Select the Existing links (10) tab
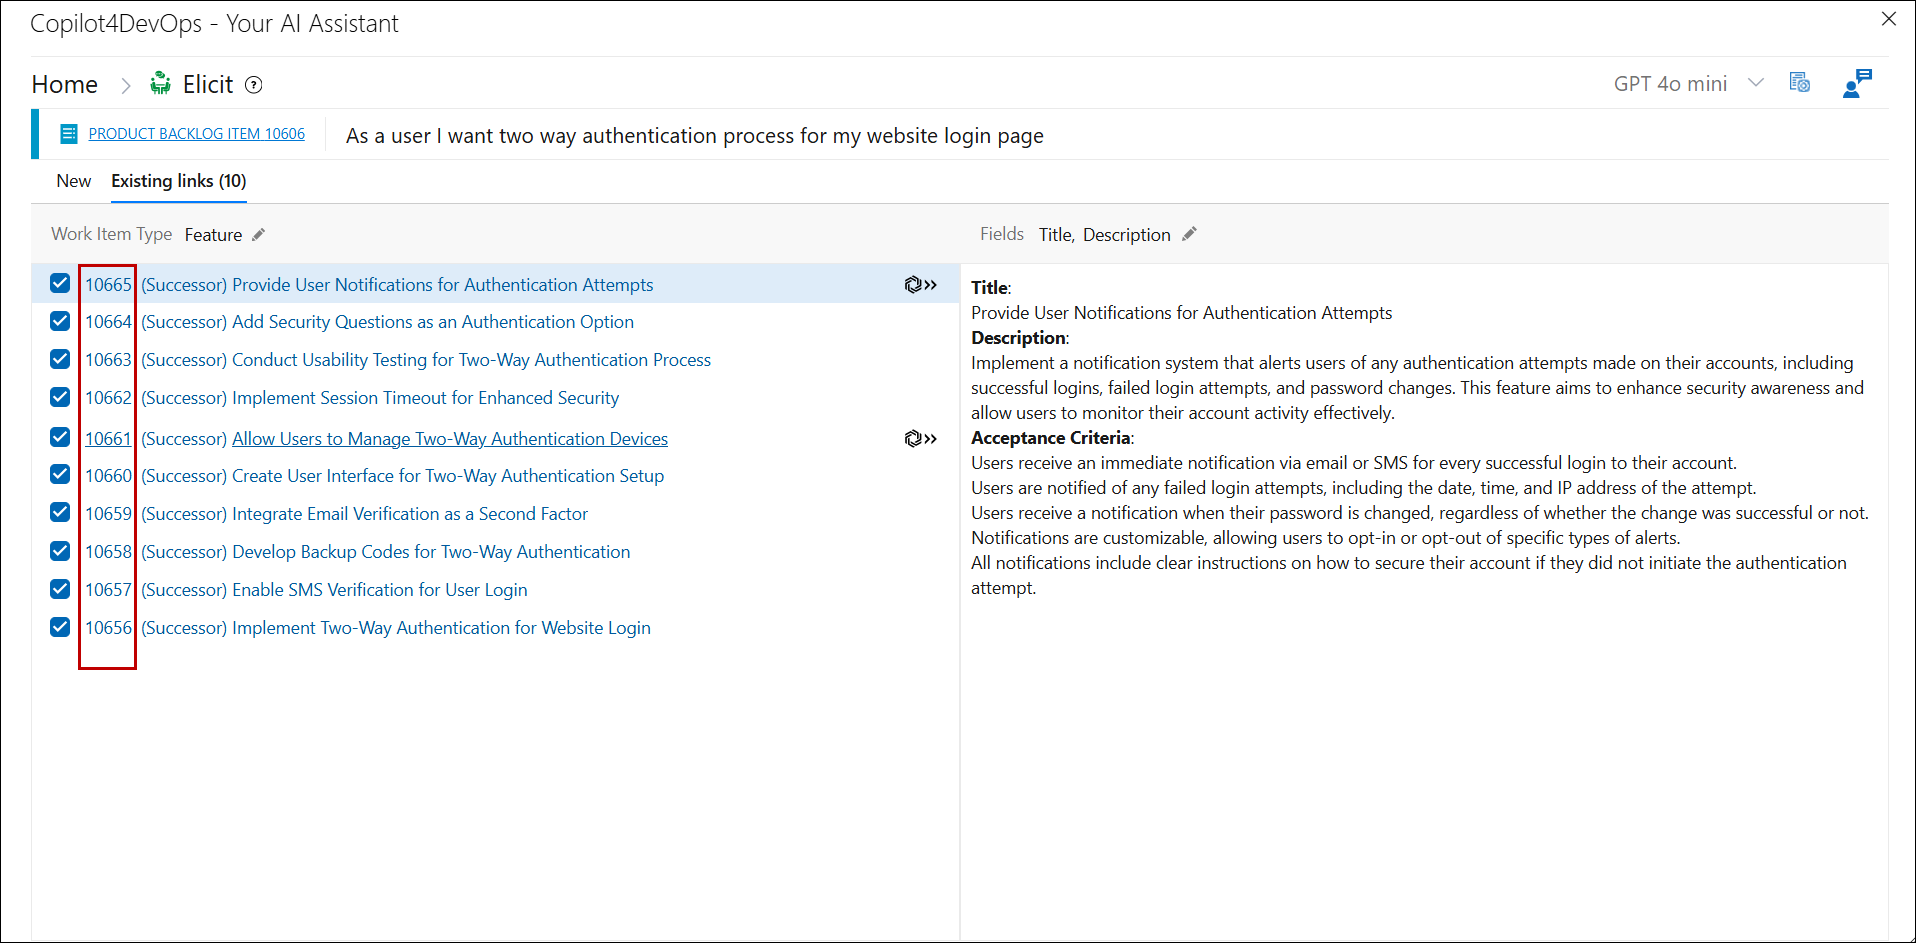Image resolution: width=1916 pixels, height=943 pixels. click(179, 181)
